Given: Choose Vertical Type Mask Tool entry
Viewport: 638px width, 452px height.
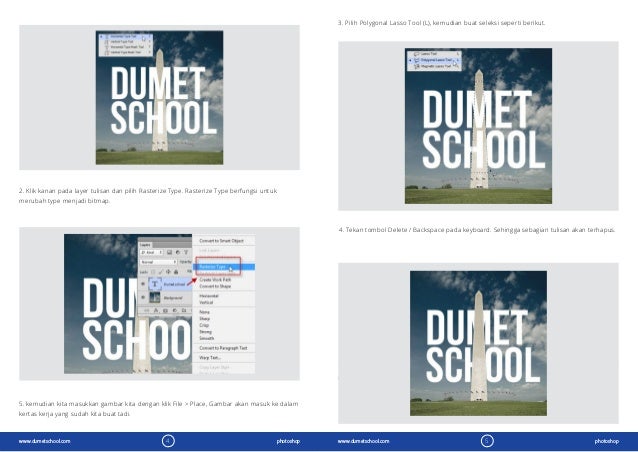Looking at the screenshot, I should pos(124,52).
